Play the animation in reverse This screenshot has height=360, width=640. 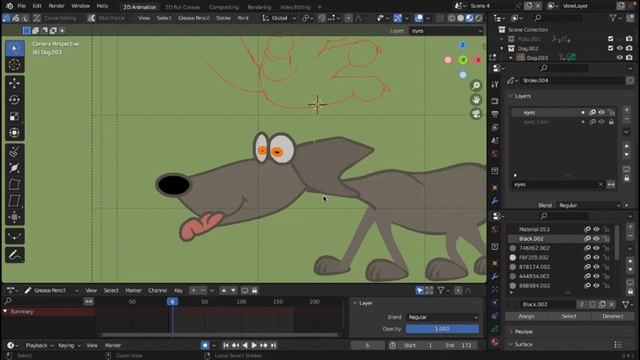[245, 345]
